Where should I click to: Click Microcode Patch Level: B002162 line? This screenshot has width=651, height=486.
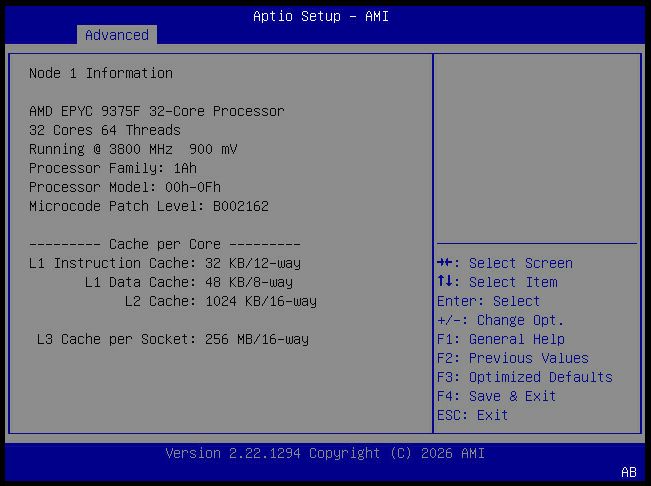pos(149,206)
